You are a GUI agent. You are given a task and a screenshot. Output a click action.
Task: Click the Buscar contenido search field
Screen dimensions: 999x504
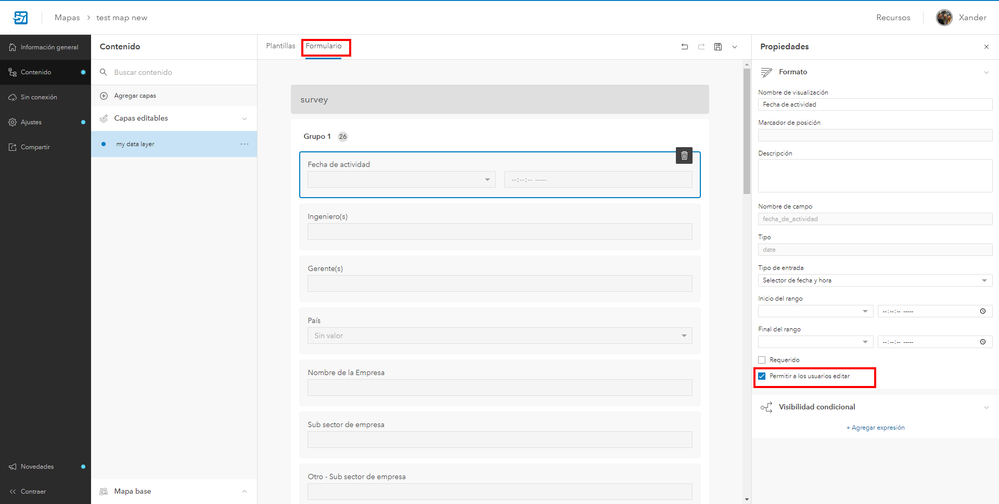tap(175, 73)
